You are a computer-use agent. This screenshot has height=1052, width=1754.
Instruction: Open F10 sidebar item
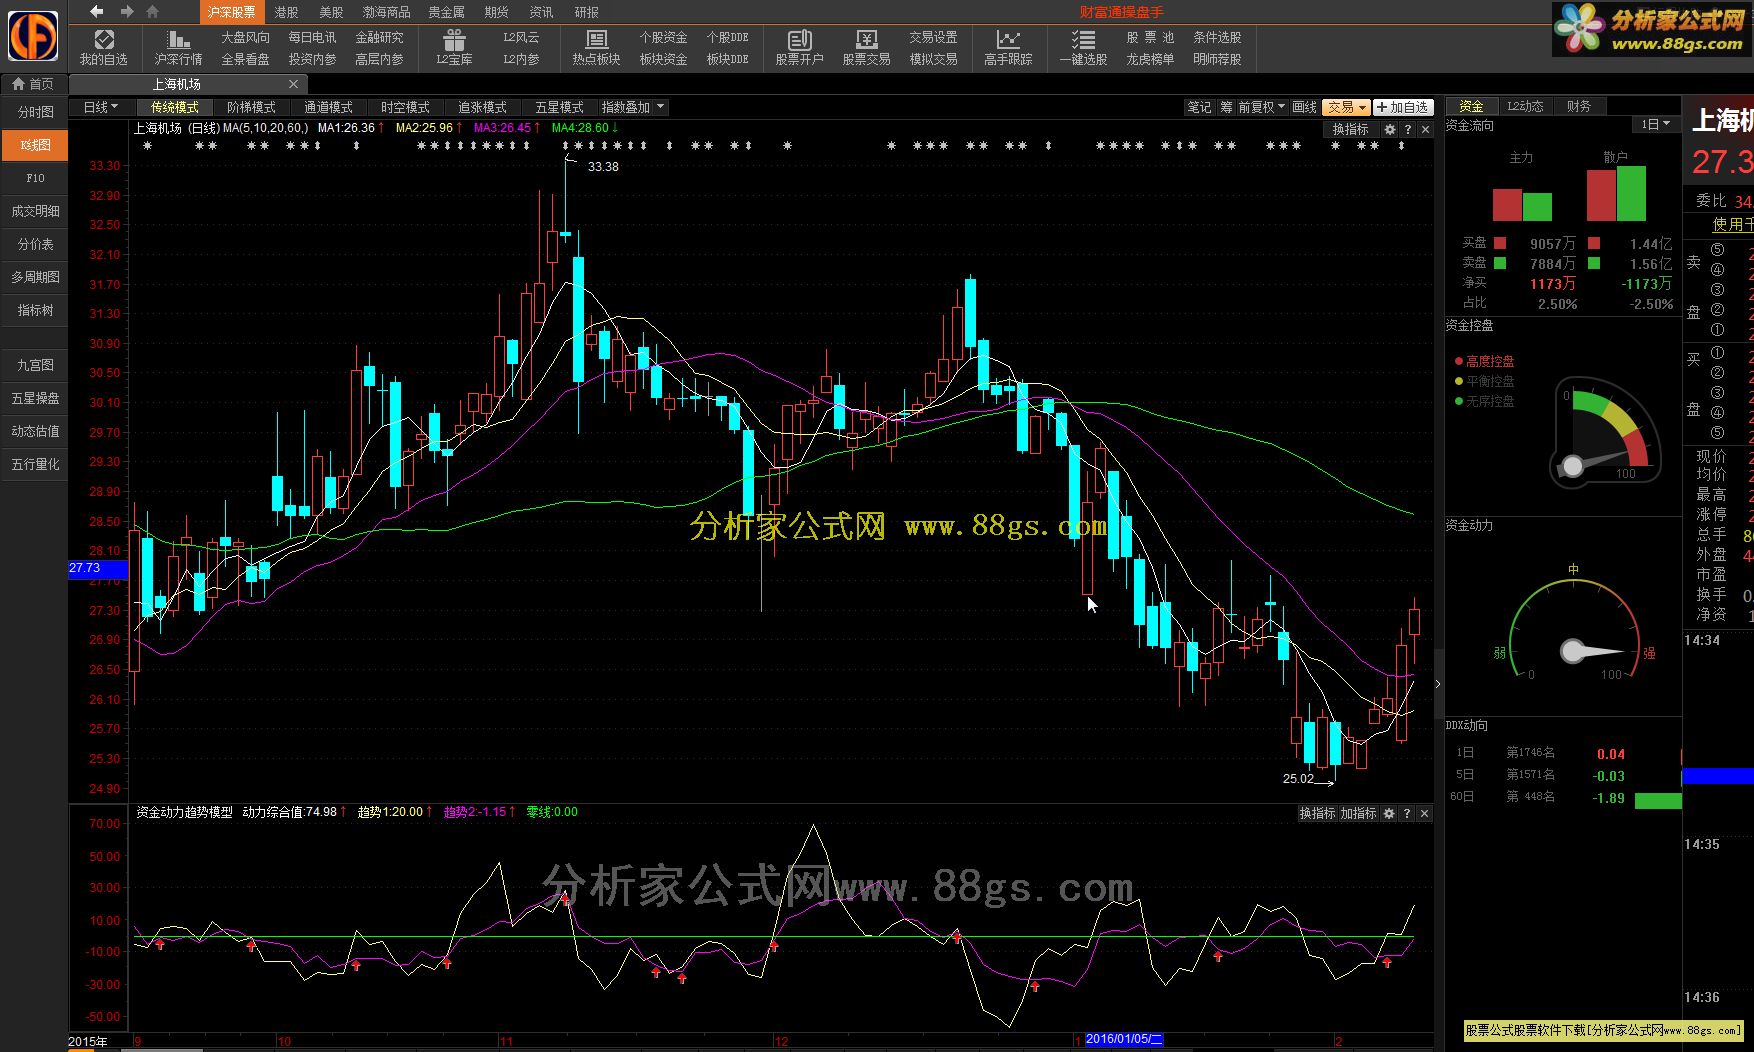[x=35, y=178]
